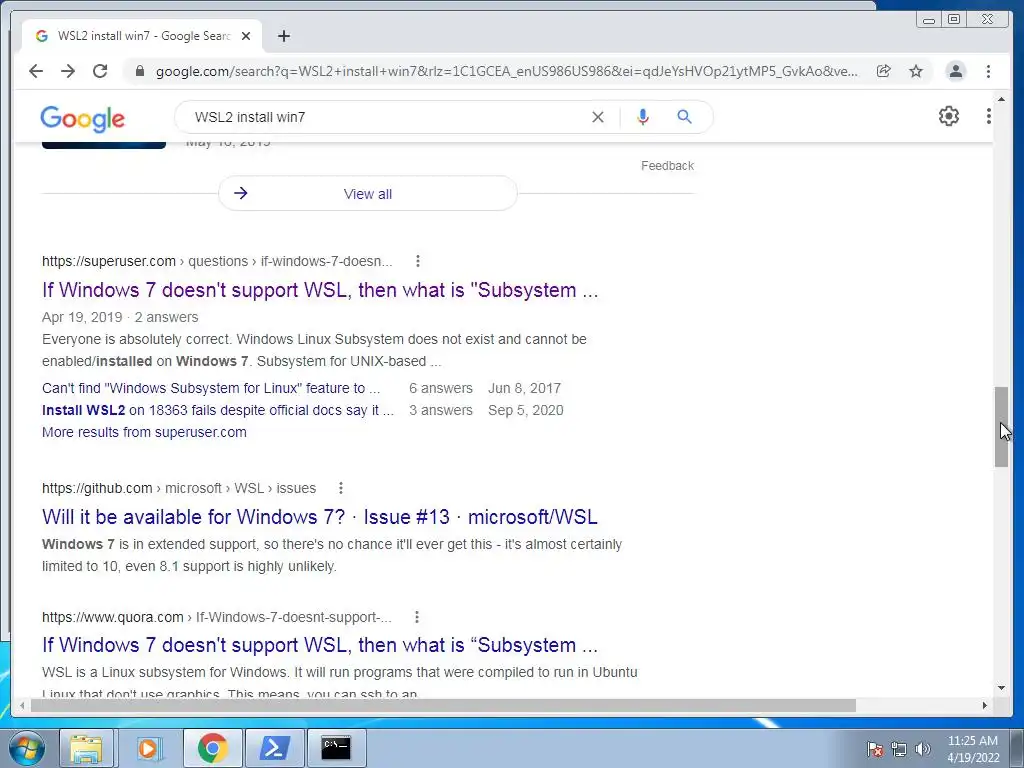The image size is (1024, 768).
Task: Start voice search with microphone
Action: pos(643,117)
